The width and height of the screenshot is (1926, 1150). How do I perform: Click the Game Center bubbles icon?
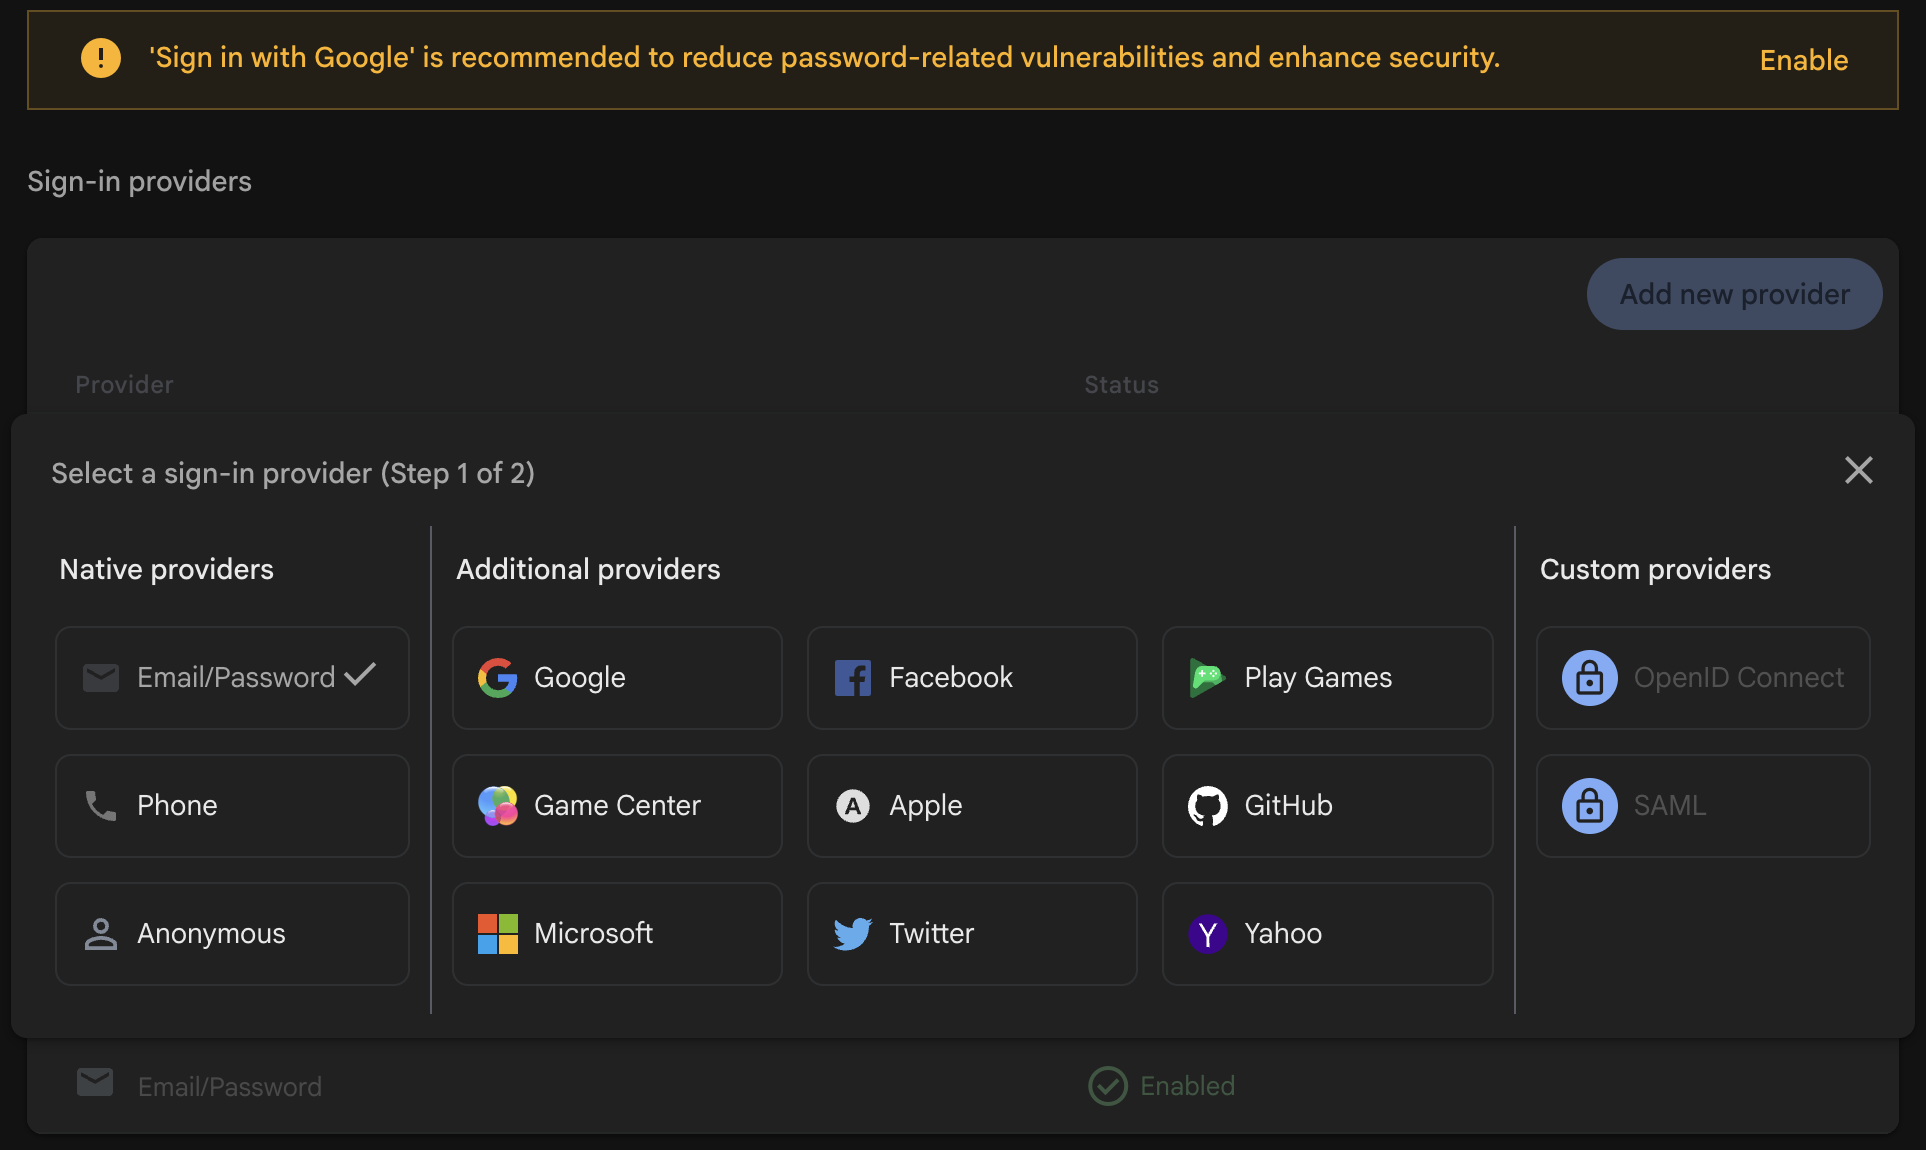497,806
